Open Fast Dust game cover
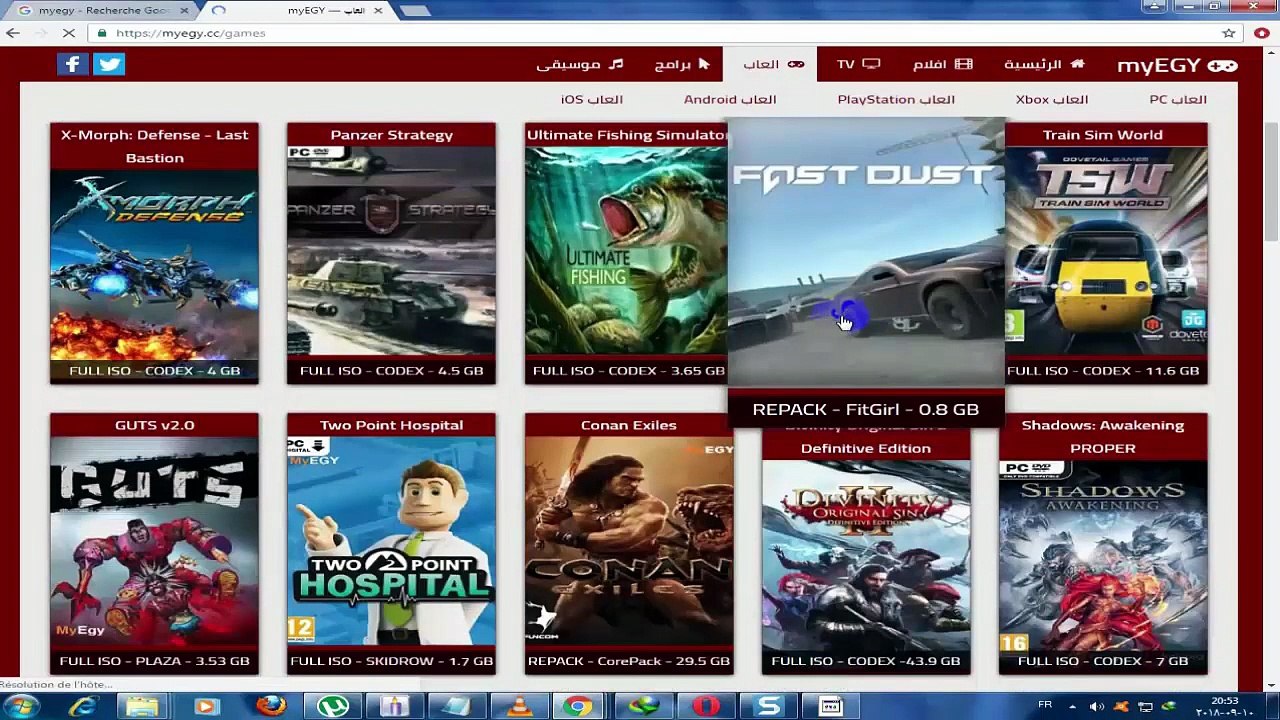 coord(866,252)
